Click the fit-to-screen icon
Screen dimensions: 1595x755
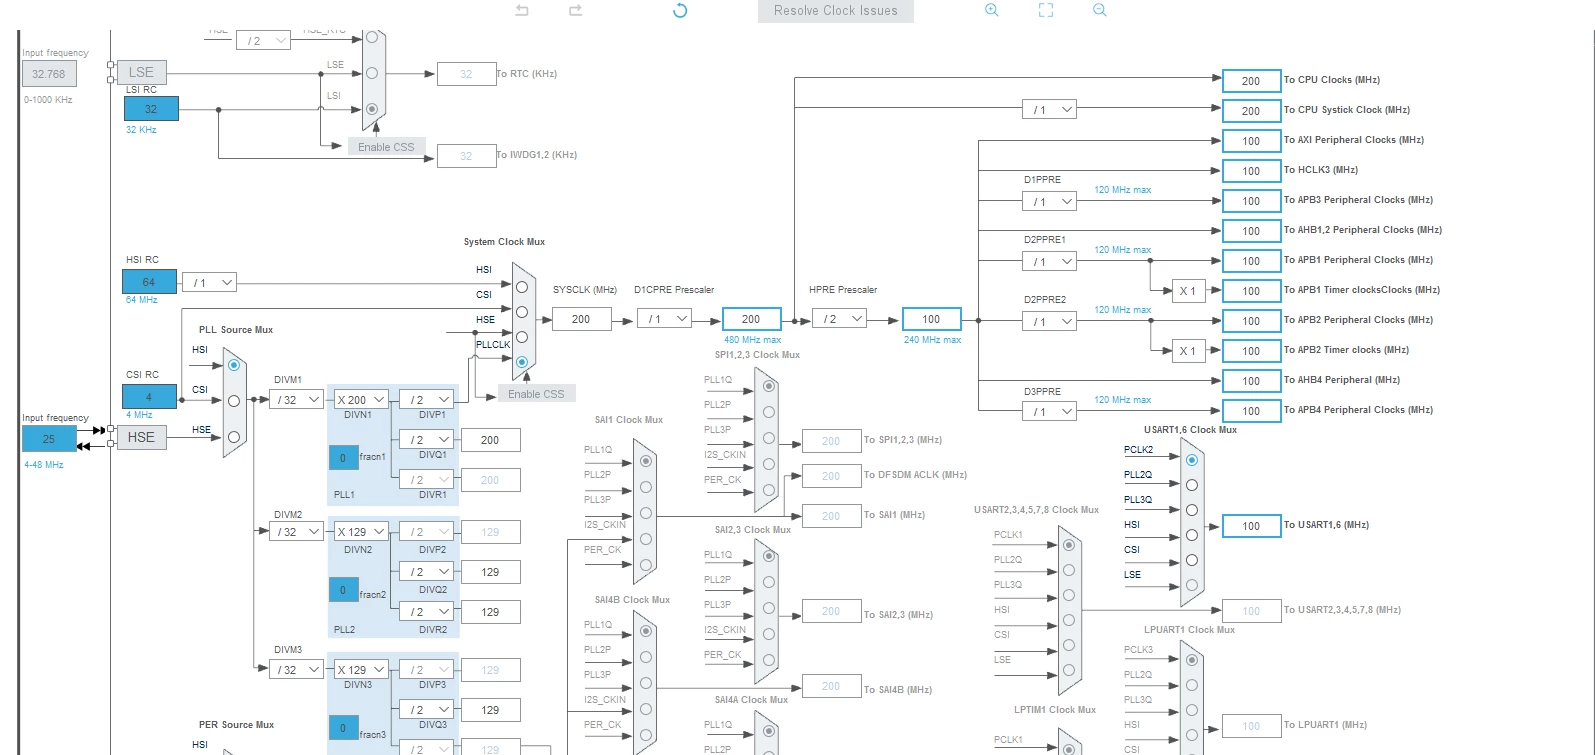pos(1046,10)
